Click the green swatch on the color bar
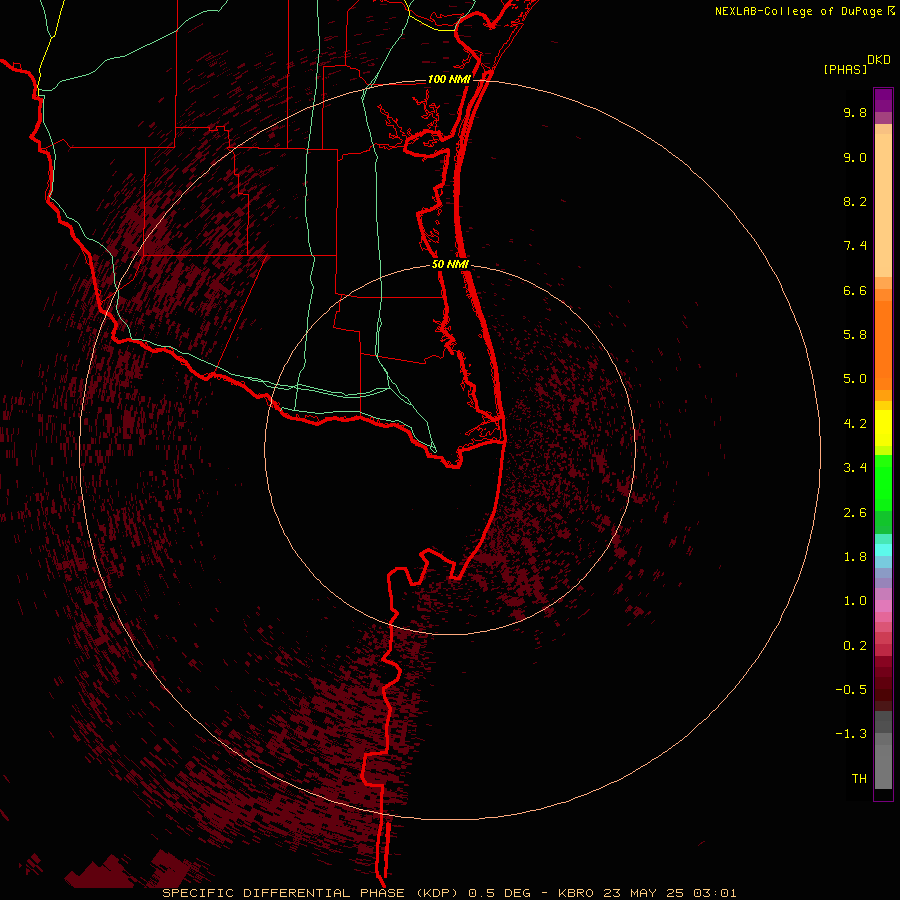Viewport: 900px width, 900px height. click(883, 483)
